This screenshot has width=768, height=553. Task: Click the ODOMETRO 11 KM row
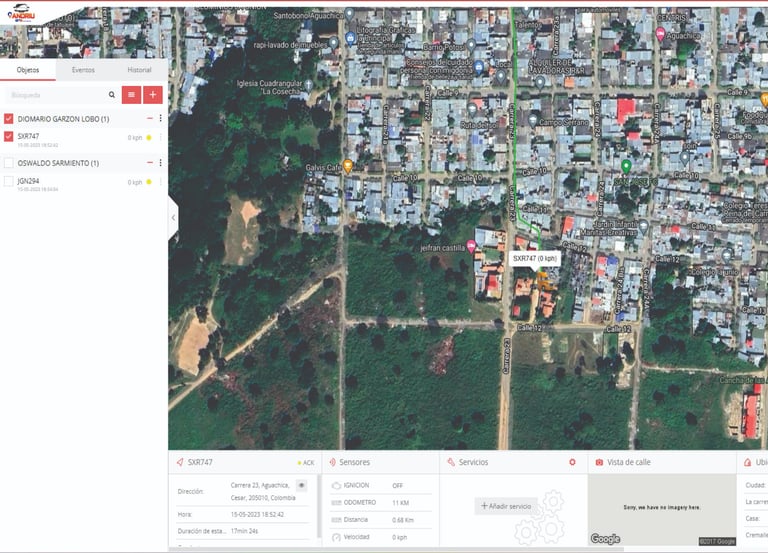click(x=381, y=503)
